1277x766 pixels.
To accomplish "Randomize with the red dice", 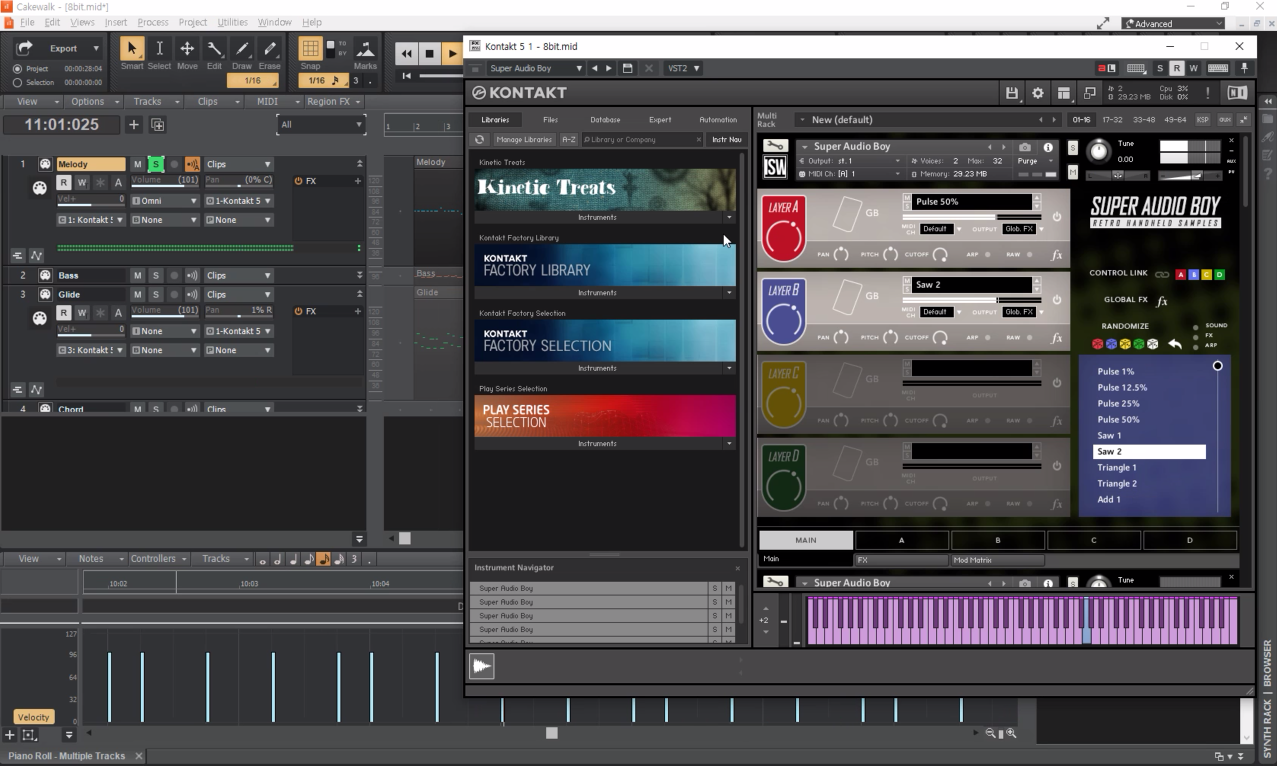I will 1097,344.
